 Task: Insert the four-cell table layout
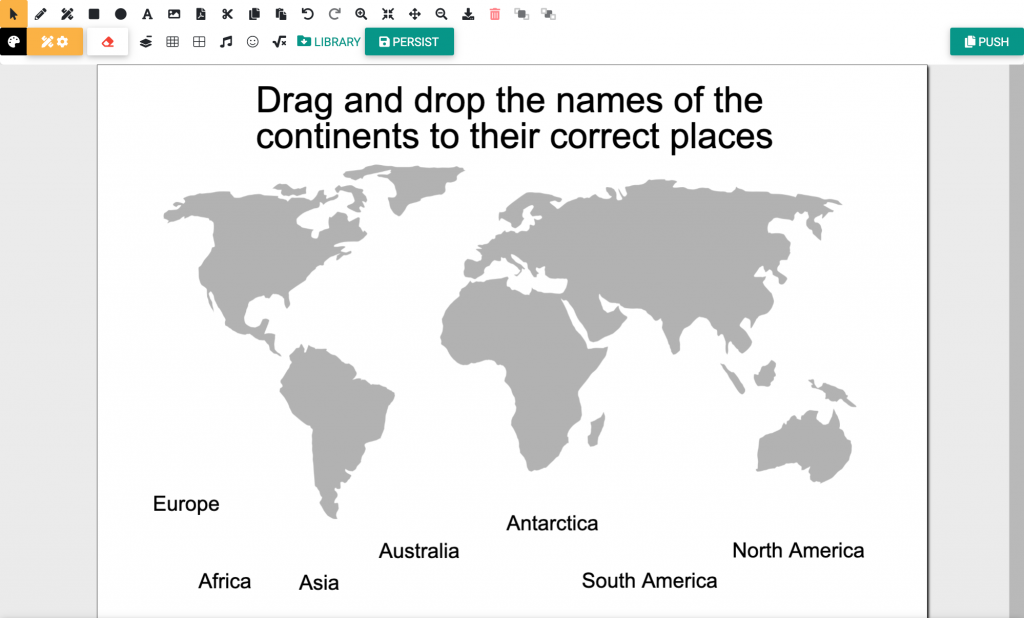coord(199,42)
